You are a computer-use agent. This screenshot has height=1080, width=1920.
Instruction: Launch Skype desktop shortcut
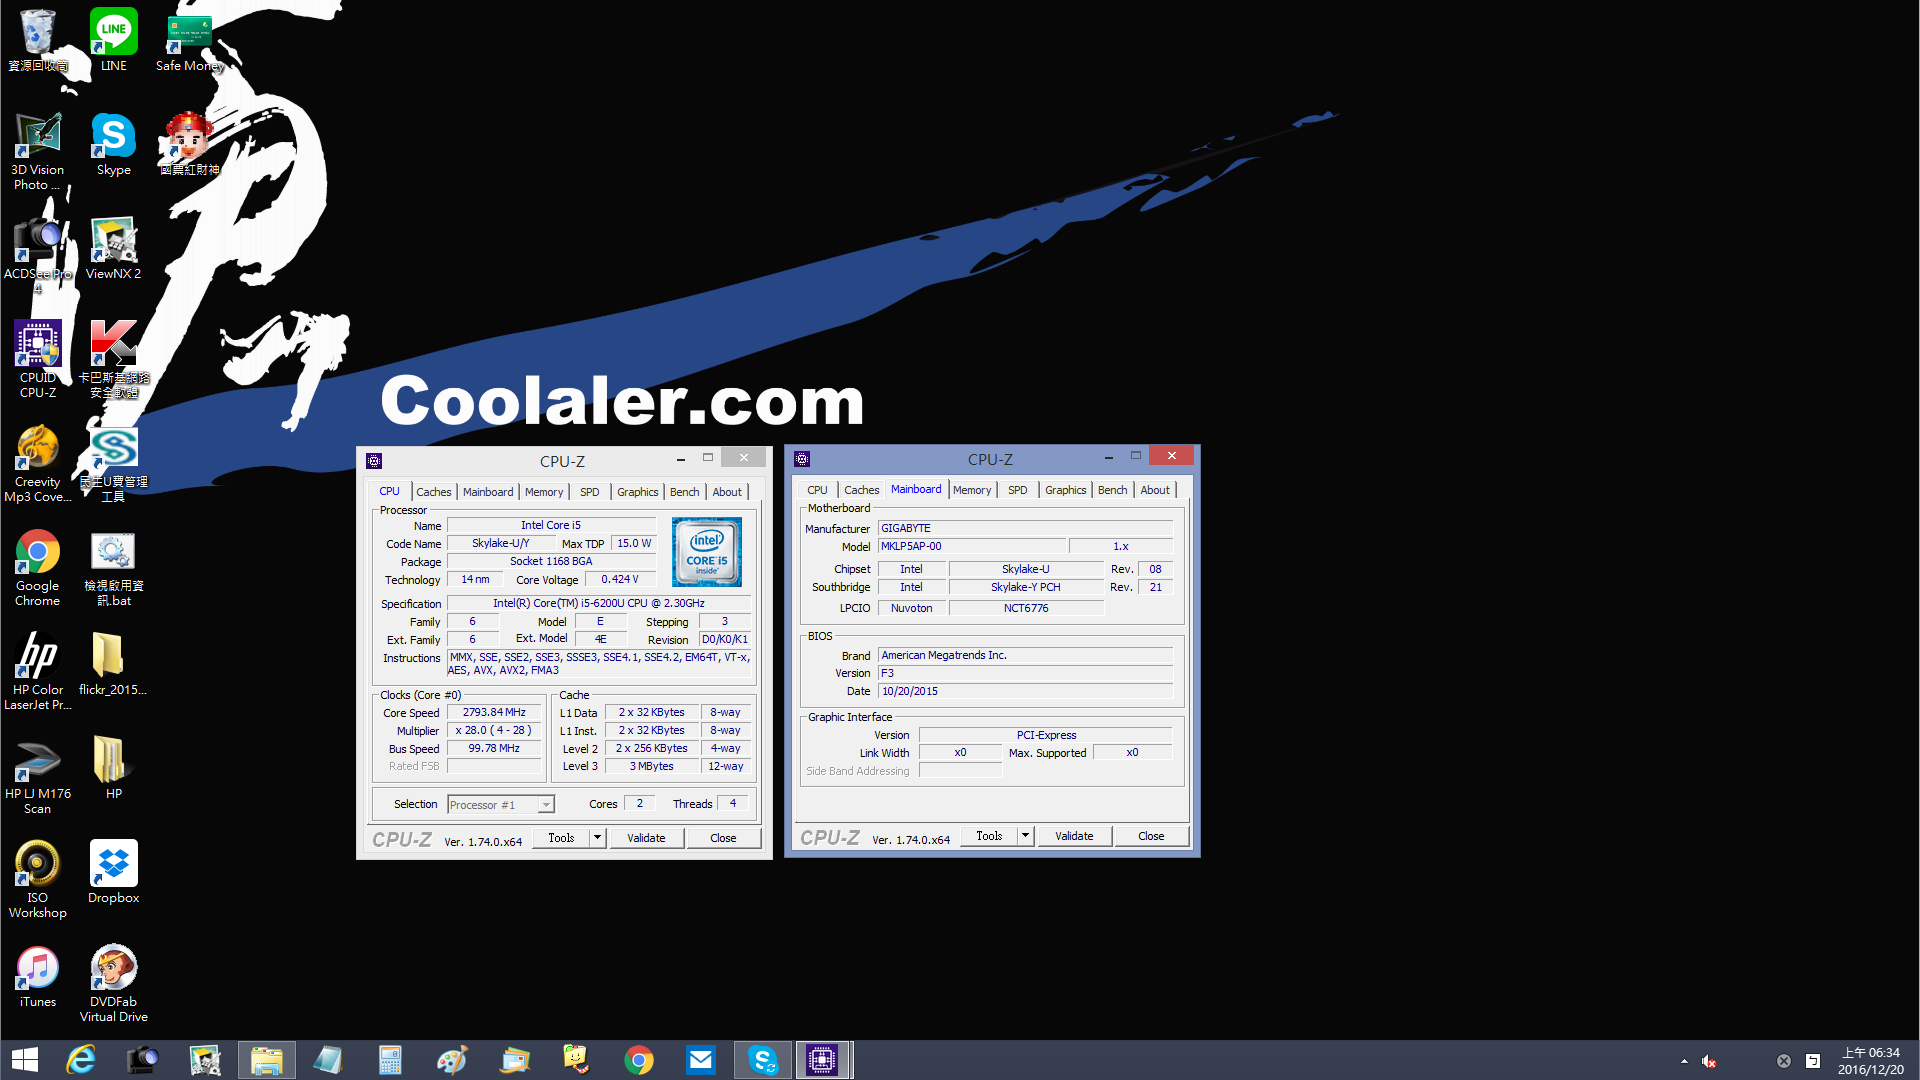[114, 145]
